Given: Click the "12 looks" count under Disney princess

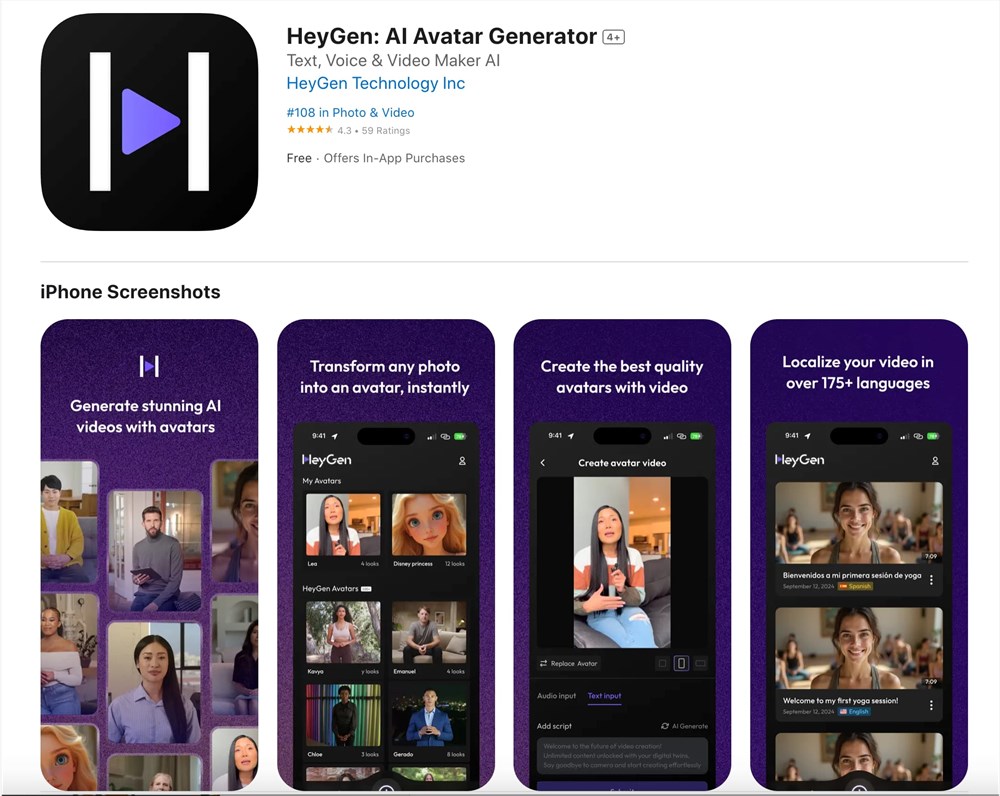Looking at the screenshot, I should pyautogui.click(x=455, y=564).
